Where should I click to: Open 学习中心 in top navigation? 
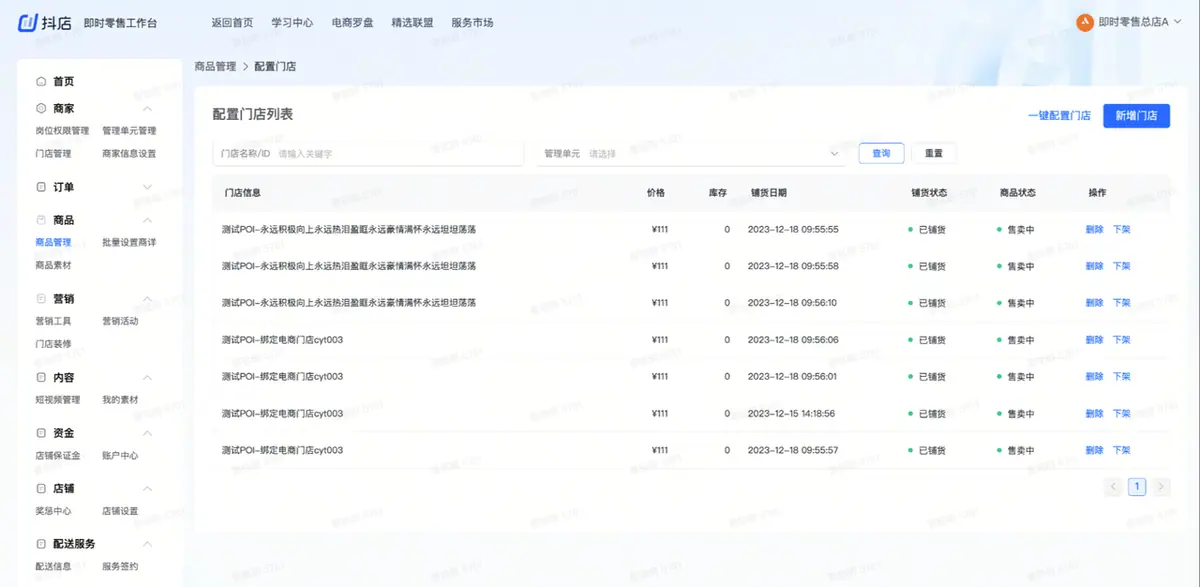point(292,22)
